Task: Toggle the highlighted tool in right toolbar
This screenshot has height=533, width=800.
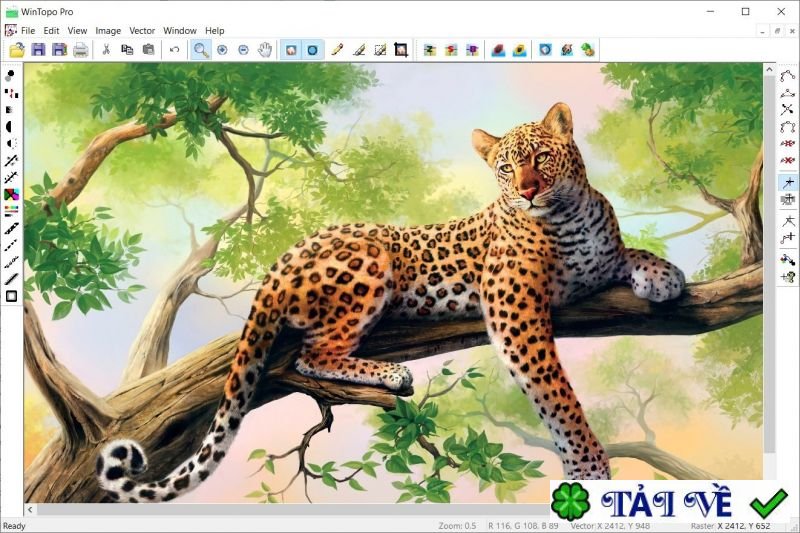Action: (788, 182)
